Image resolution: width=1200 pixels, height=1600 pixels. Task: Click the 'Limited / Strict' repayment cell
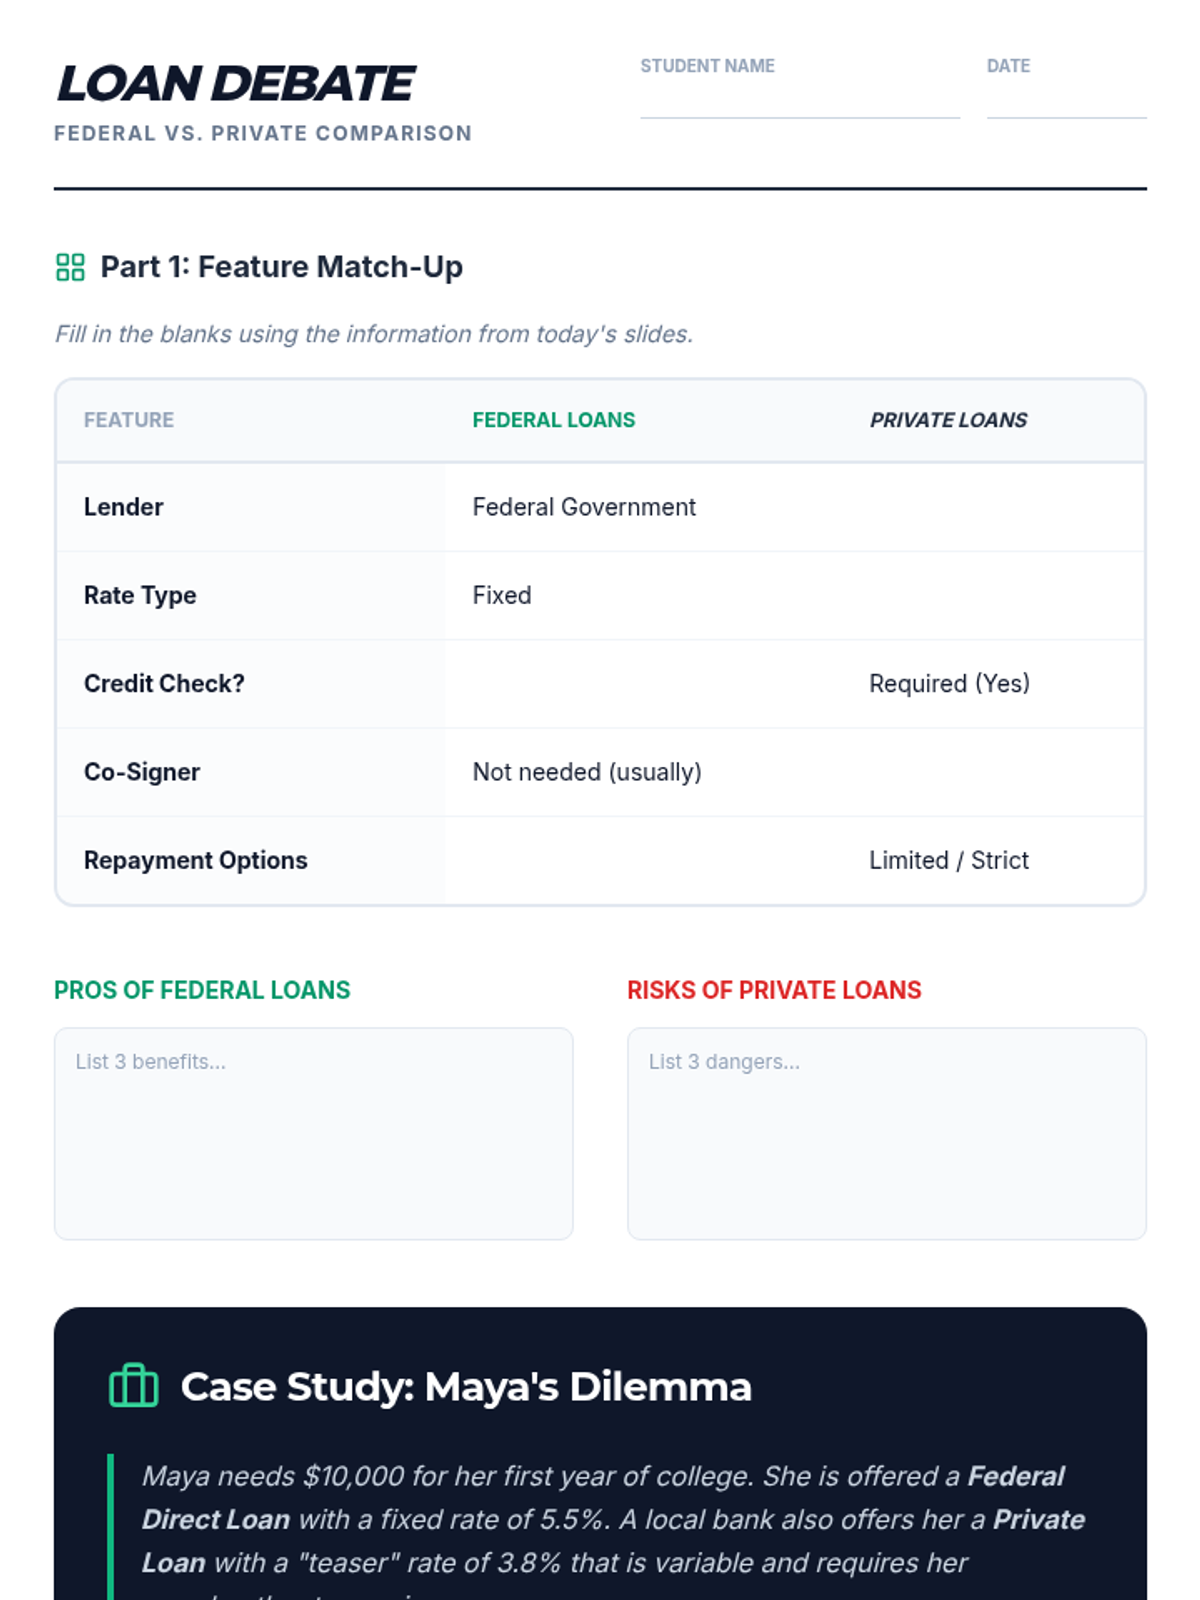coord(949,860)
